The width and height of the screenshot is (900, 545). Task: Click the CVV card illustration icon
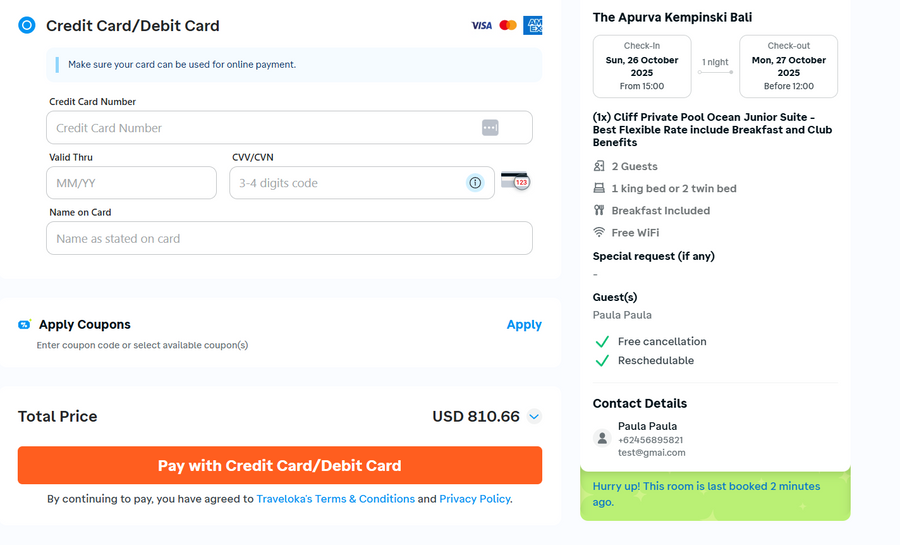[515, 181]
